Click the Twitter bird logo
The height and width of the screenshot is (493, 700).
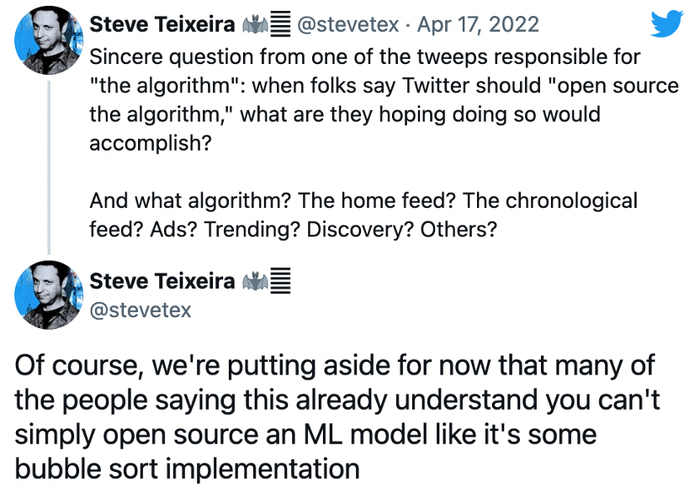[665, 27]
